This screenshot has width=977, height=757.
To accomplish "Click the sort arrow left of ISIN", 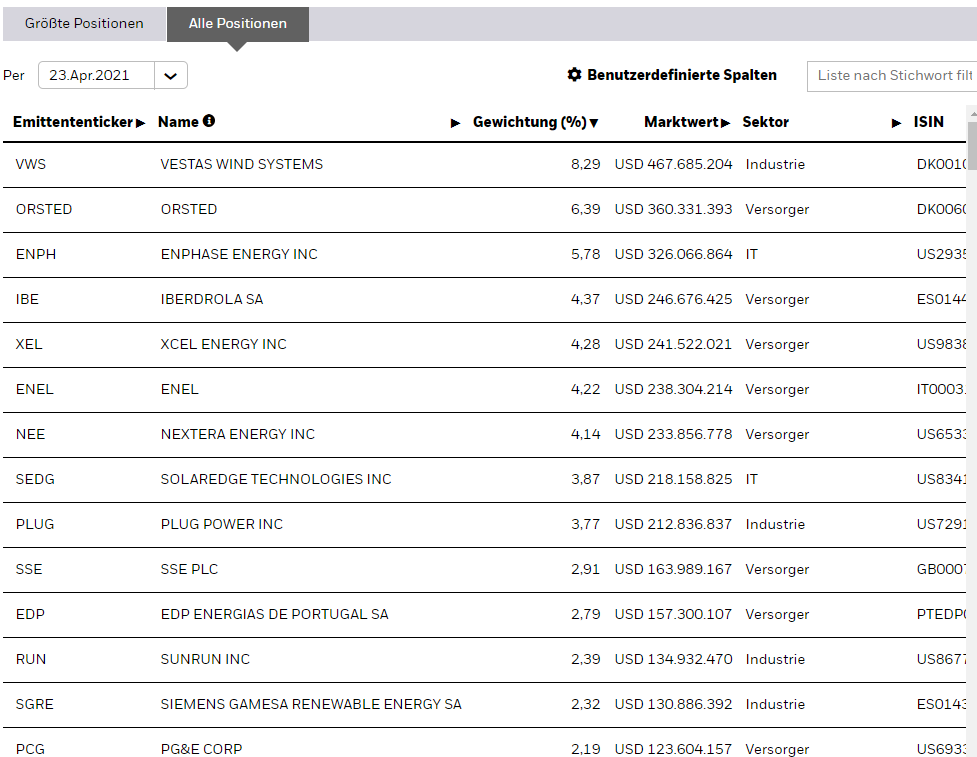I will (x=897, y=123).
